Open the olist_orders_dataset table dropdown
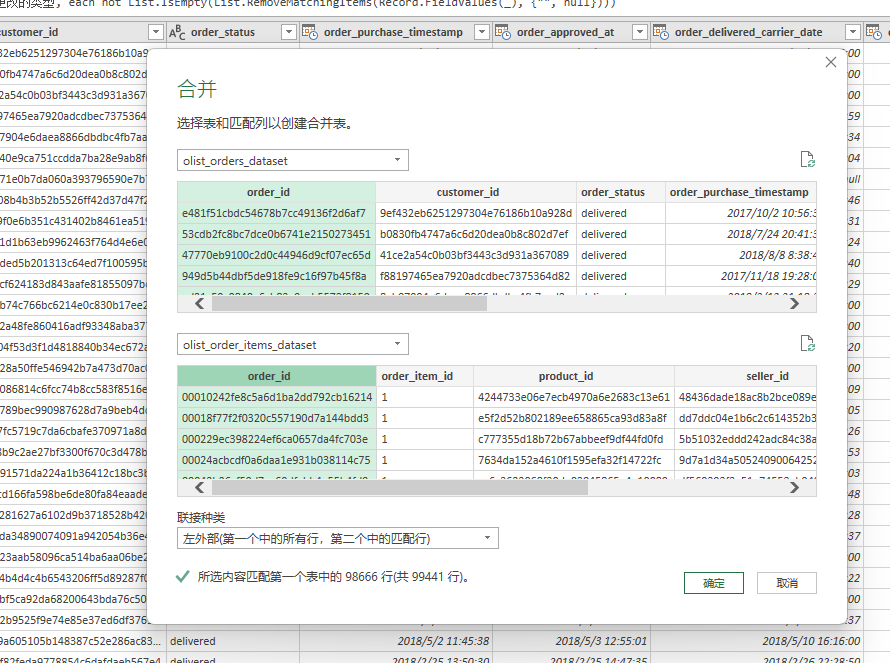Image resolution: width=890 pixels, height=663 pixels. coord(293,161)
